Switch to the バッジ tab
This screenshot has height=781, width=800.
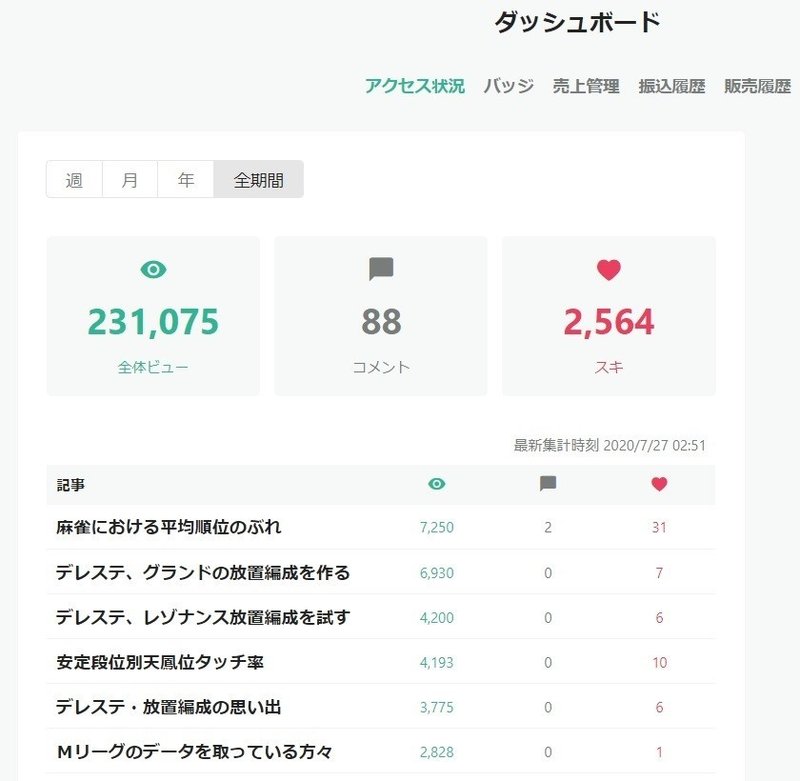[x=508, y=86]
